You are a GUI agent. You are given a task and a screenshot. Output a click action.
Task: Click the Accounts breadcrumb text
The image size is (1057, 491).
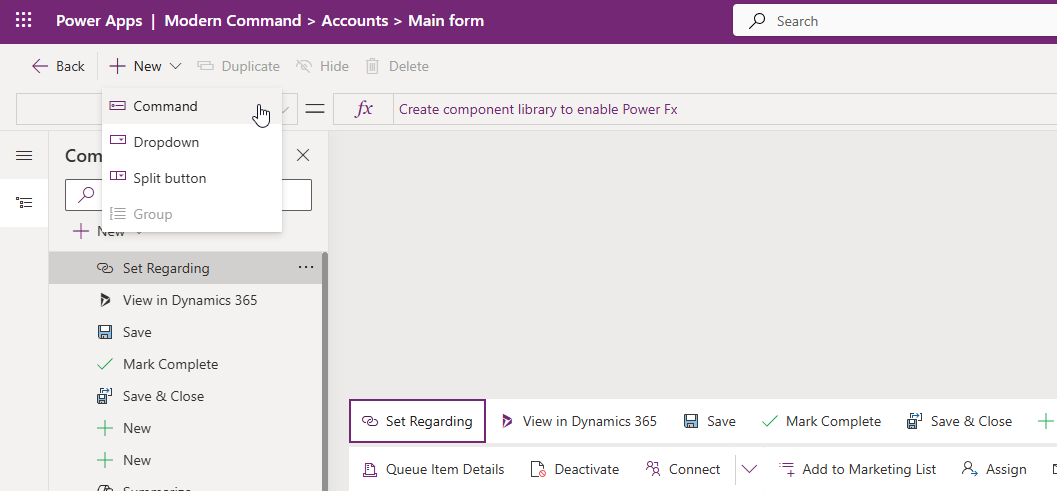[x=355, y=21]
